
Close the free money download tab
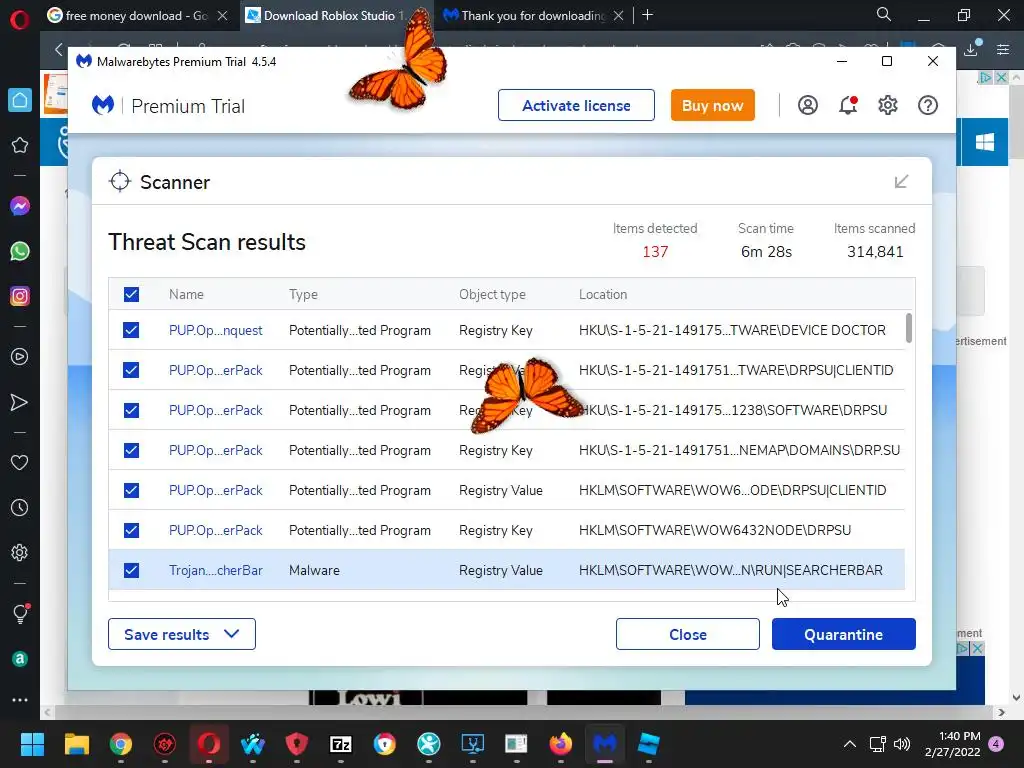[223, 15]
